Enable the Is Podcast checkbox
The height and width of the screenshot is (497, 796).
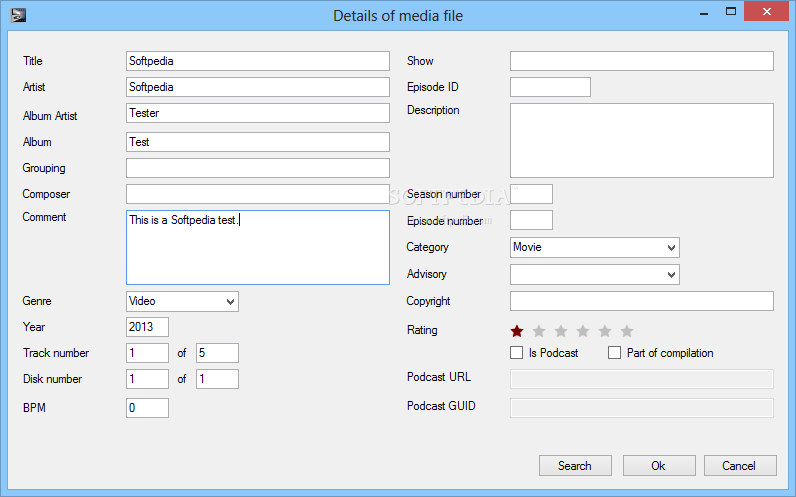click(x=516, y=352)
